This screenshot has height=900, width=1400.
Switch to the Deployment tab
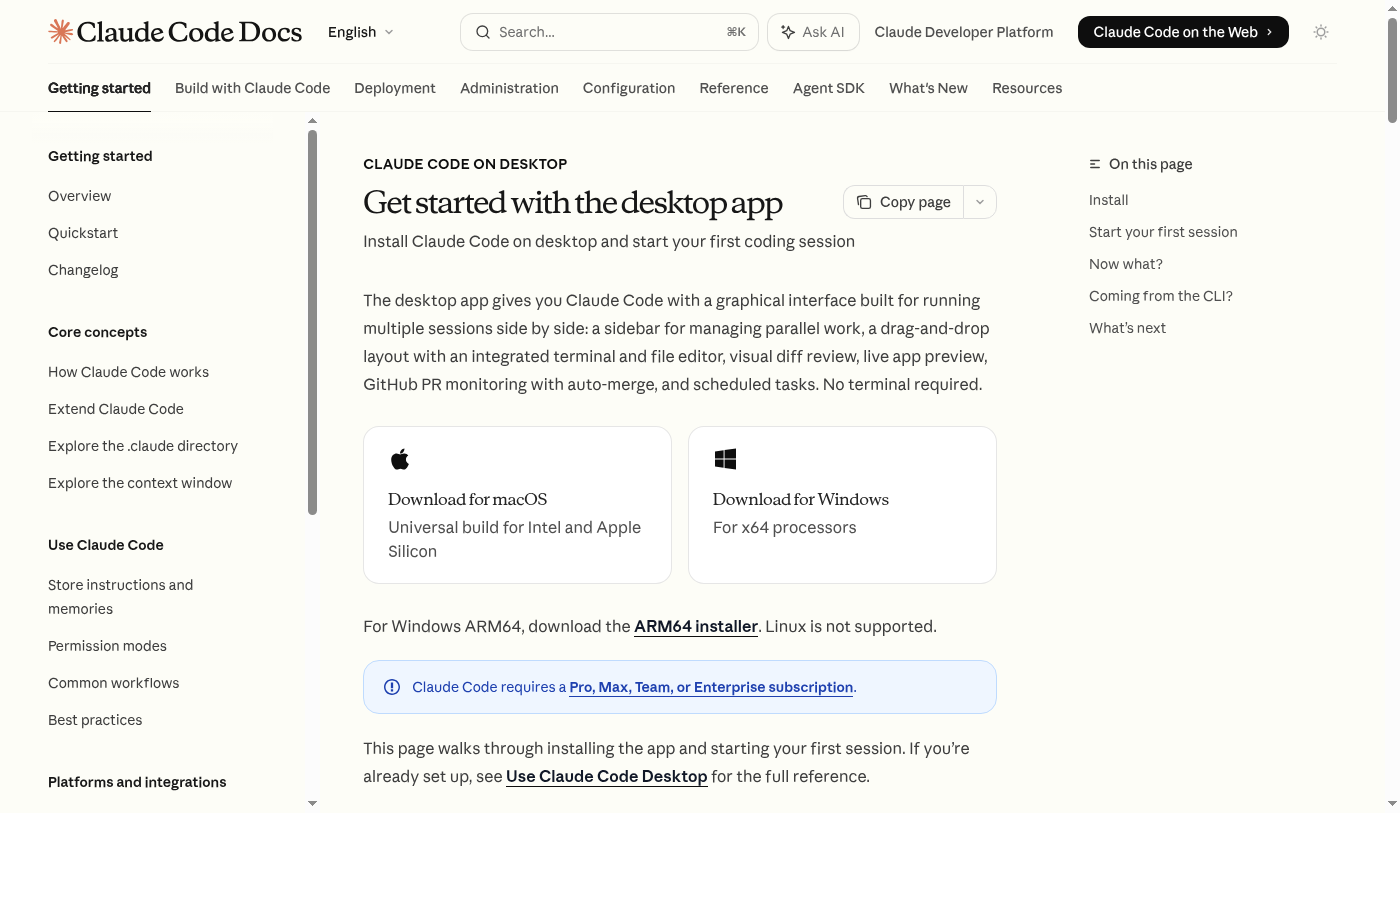[x=395, y=88]
